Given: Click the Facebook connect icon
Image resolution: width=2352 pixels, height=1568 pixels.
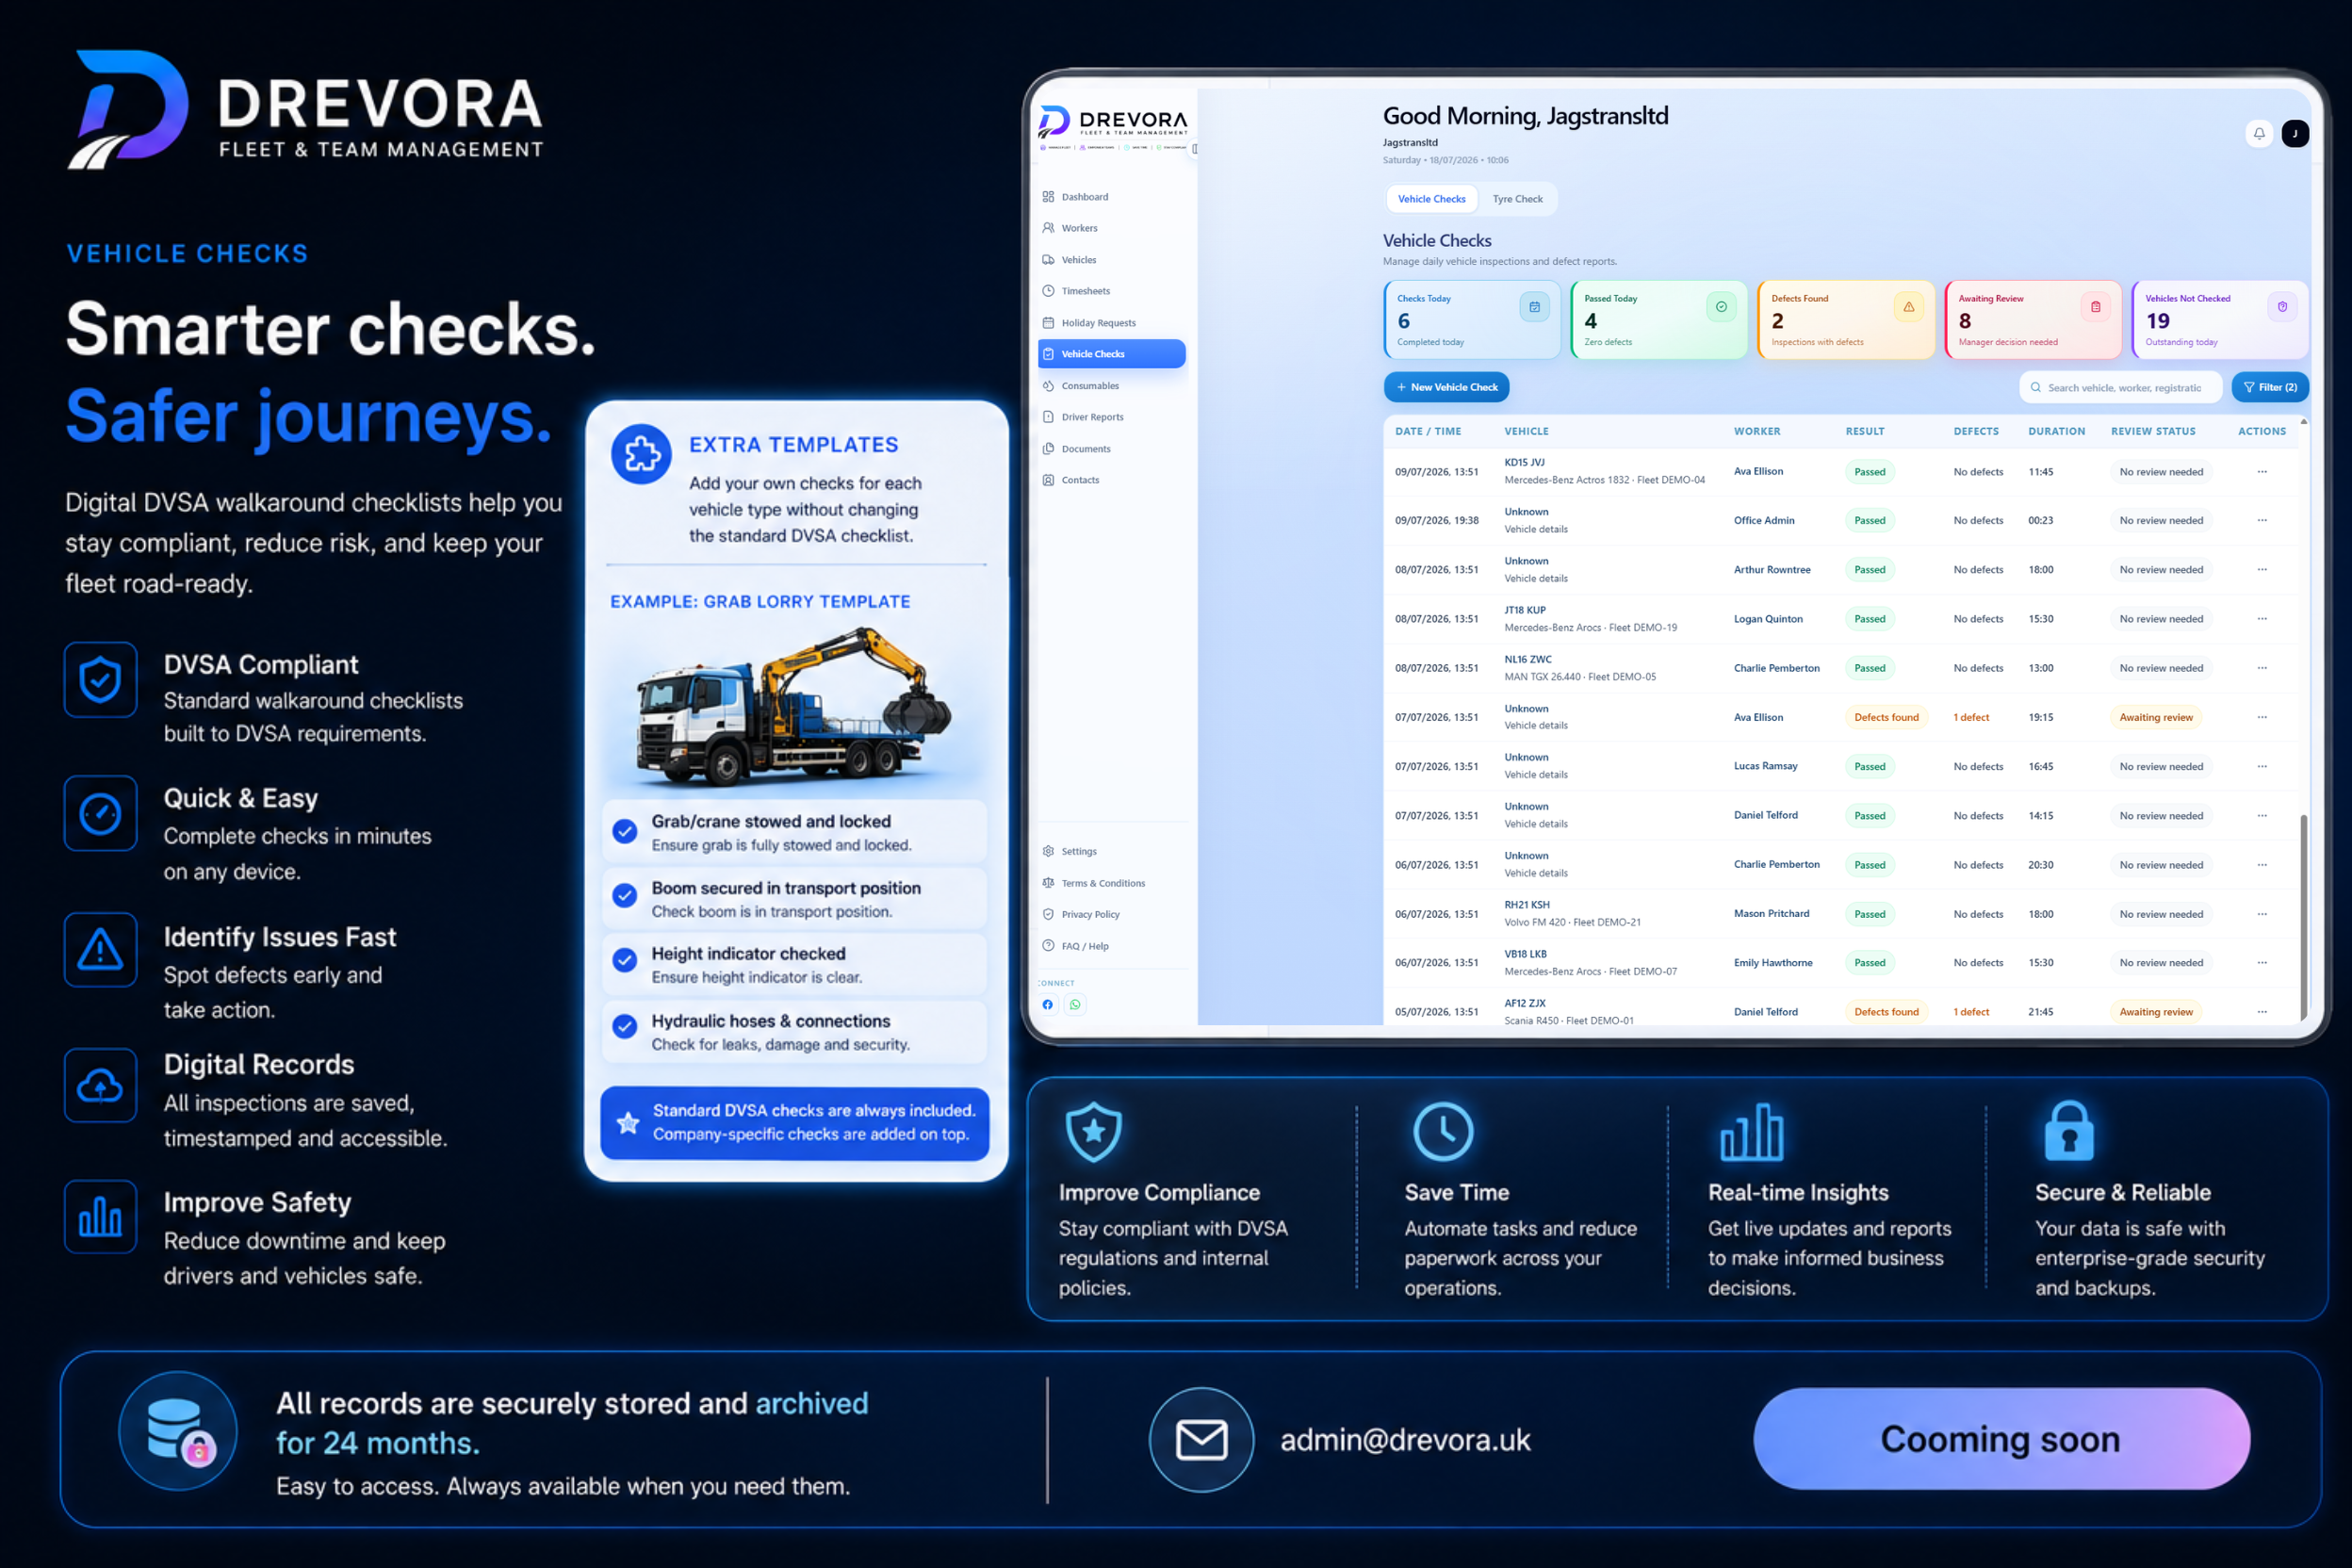Looking at the screenshot, I should tap(1047, 1005).
